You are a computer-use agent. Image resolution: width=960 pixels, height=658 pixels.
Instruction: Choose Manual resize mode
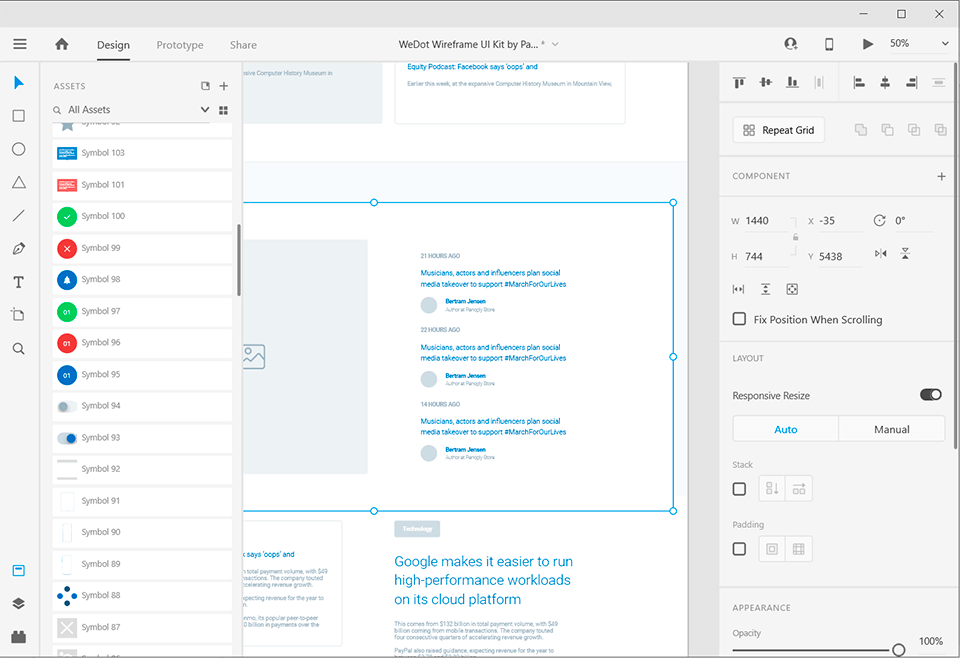[x=891, y=428]
